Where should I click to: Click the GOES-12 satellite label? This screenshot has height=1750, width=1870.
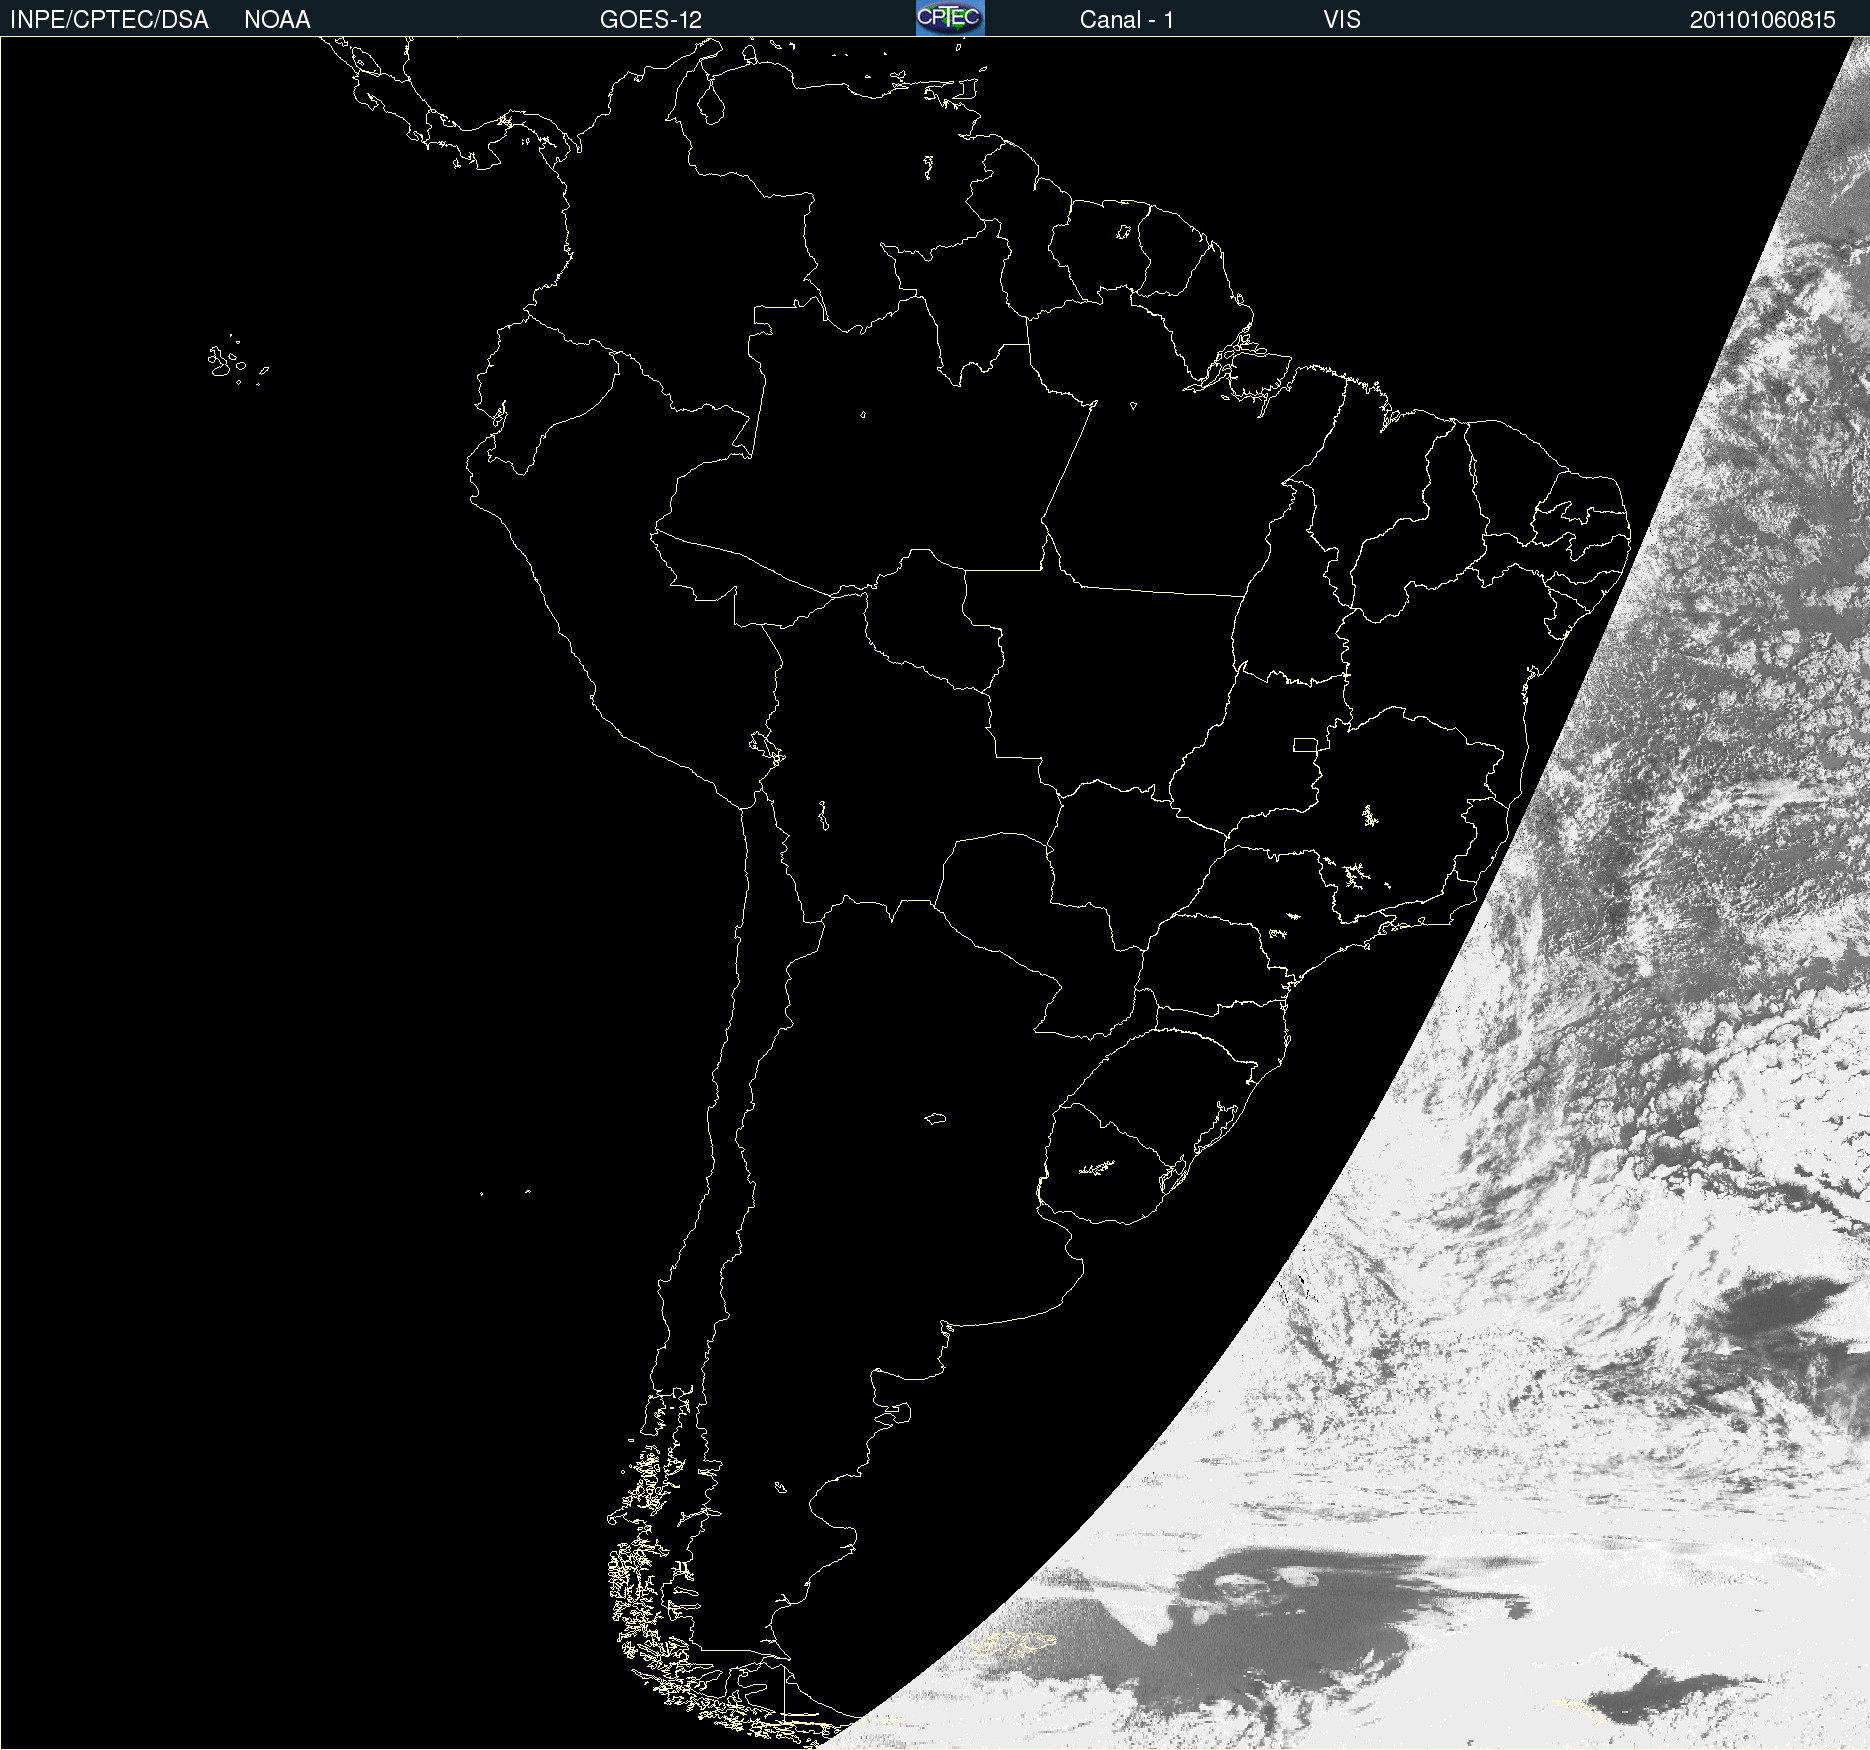[651, 20]
